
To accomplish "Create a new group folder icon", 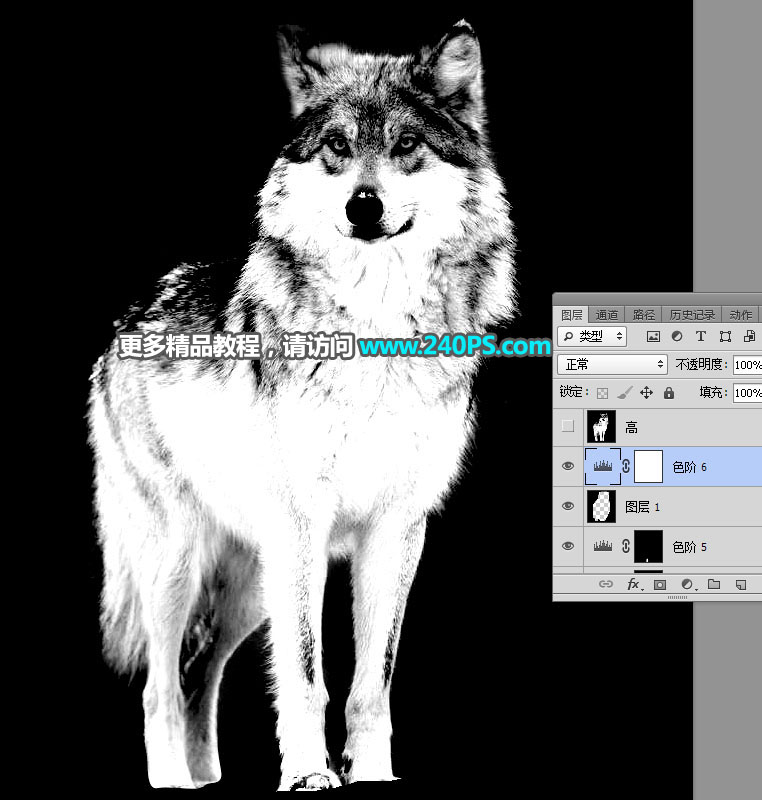I will (x=714, y=584).
